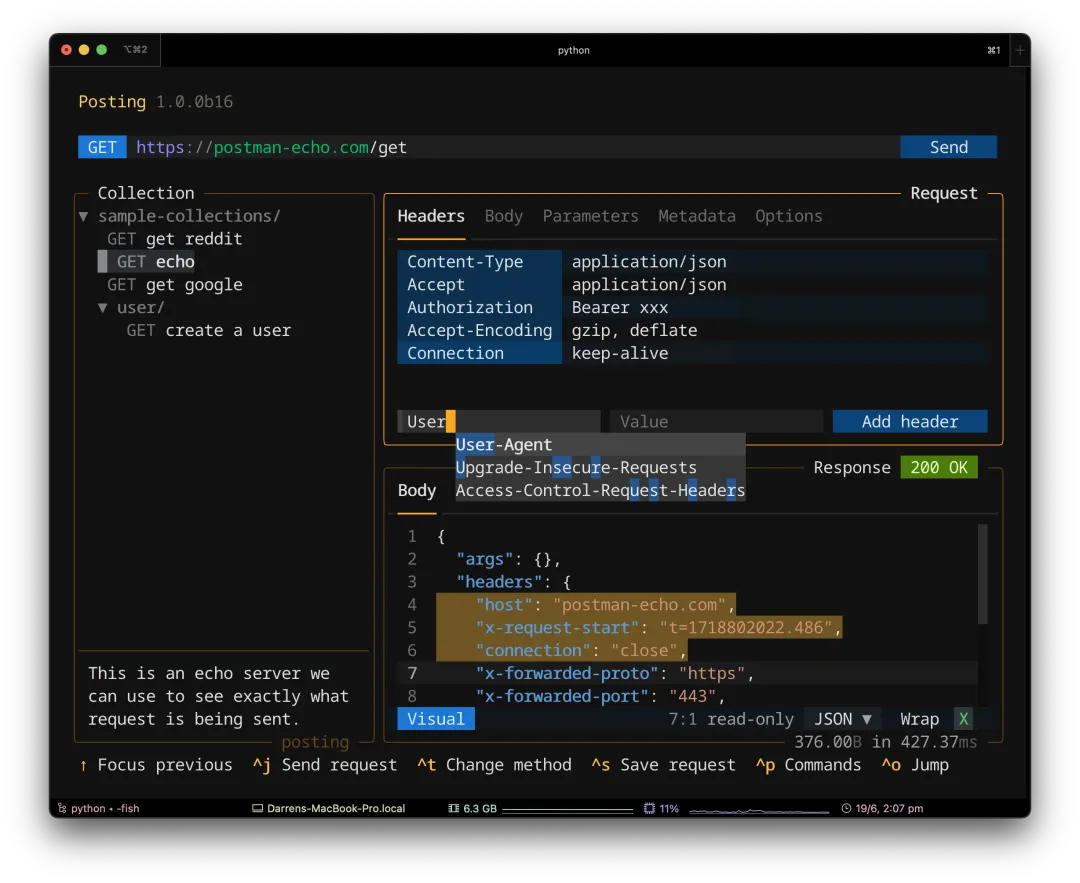
Task: Click the Send button
Action: pyautogui.click(x=948, y=147)
